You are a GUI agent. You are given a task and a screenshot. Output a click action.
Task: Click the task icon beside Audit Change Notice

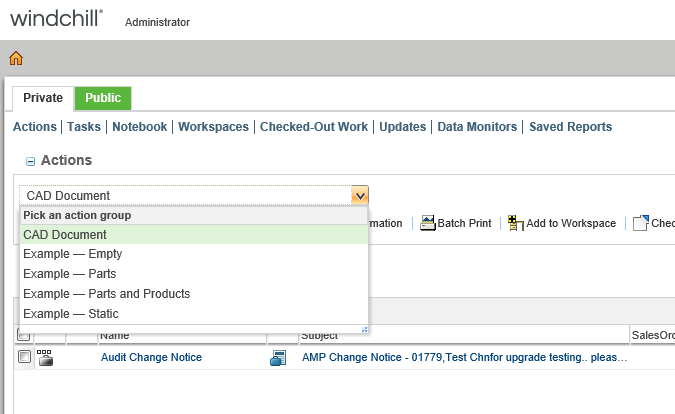[45, 358]
